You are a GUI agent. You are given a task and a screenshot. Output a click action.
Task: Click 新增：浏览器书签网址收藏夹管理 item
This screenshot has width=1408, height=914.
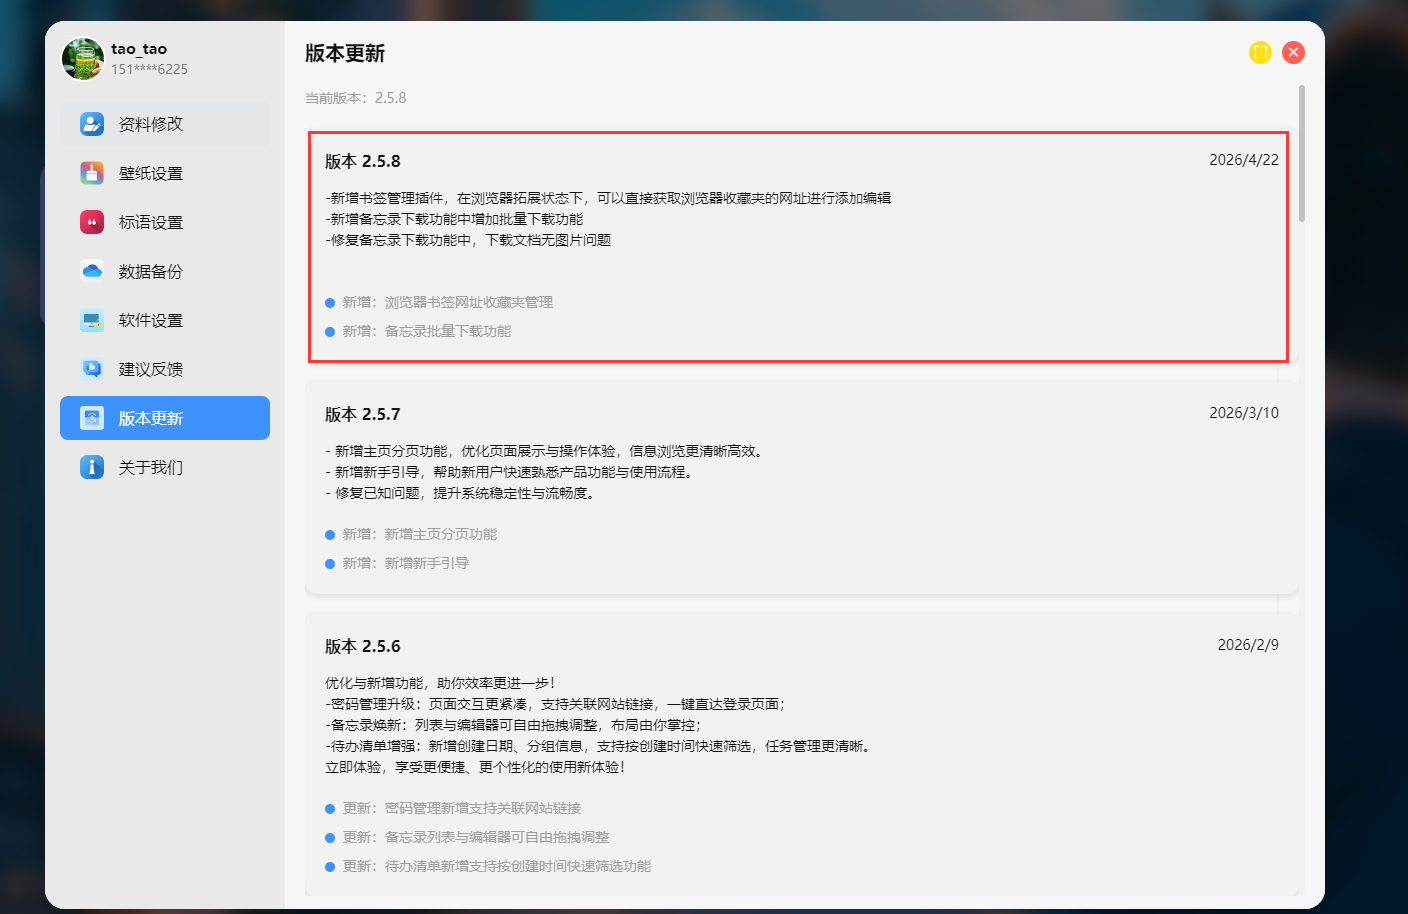(x=447, y=302)
